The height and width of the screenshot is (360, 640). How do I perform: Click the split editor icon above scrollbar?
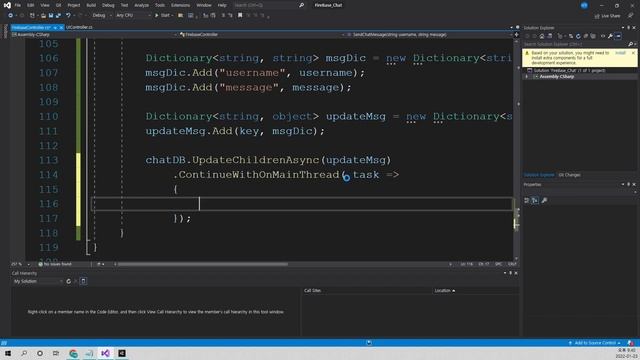(x=517, y=35)
